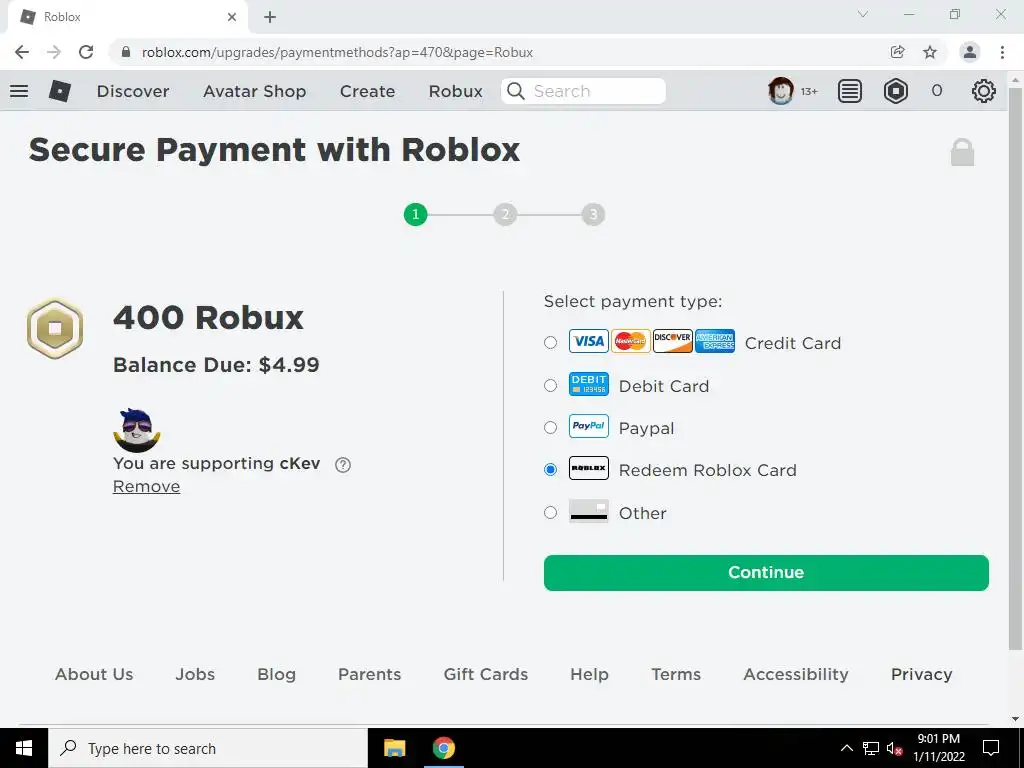Bookmark this page with star icon
Viewport: 1024px width, 768px height.
930,52
